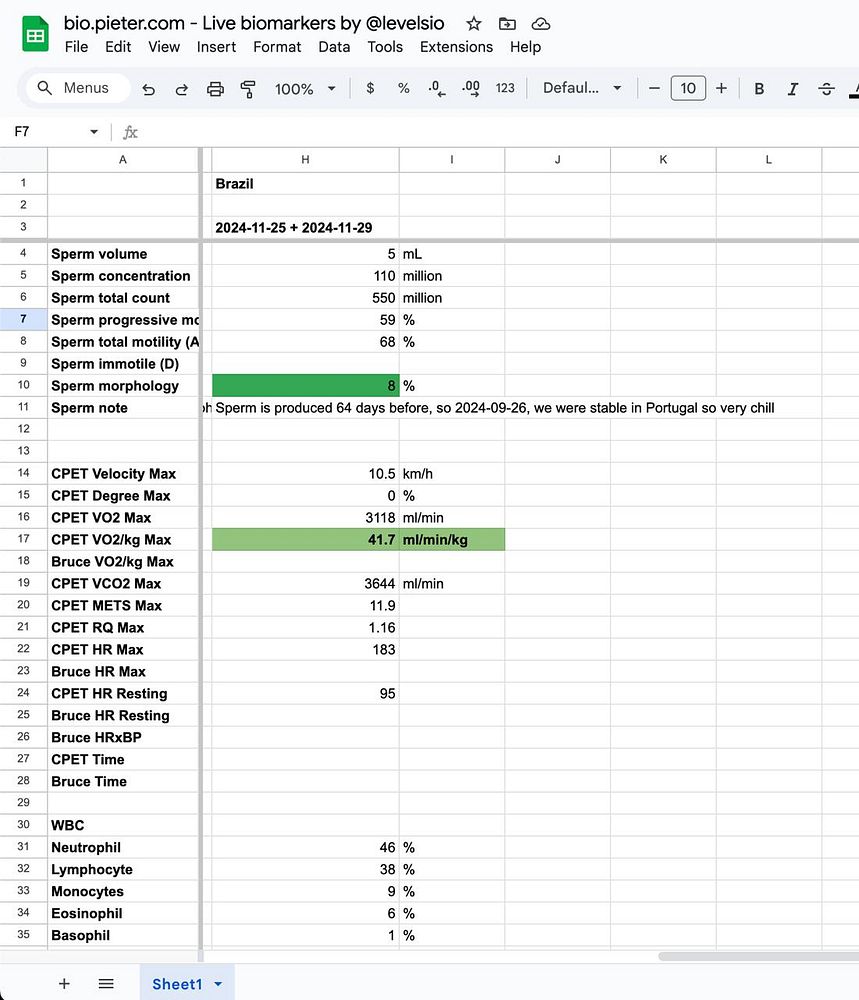Search the menus box
This screenshot has height=1000, width=859.
tap(78, 88)
